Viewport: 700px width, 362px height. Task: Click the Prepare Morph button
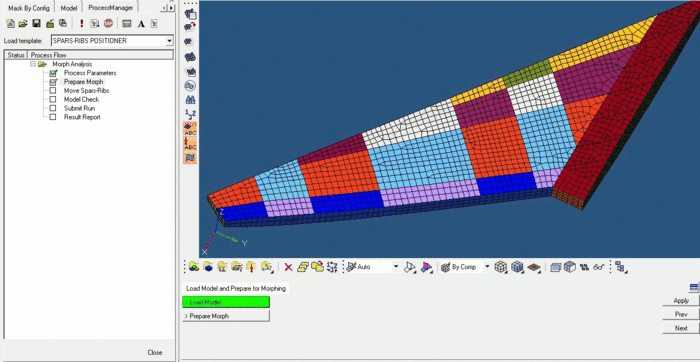[x=226, y=316]
